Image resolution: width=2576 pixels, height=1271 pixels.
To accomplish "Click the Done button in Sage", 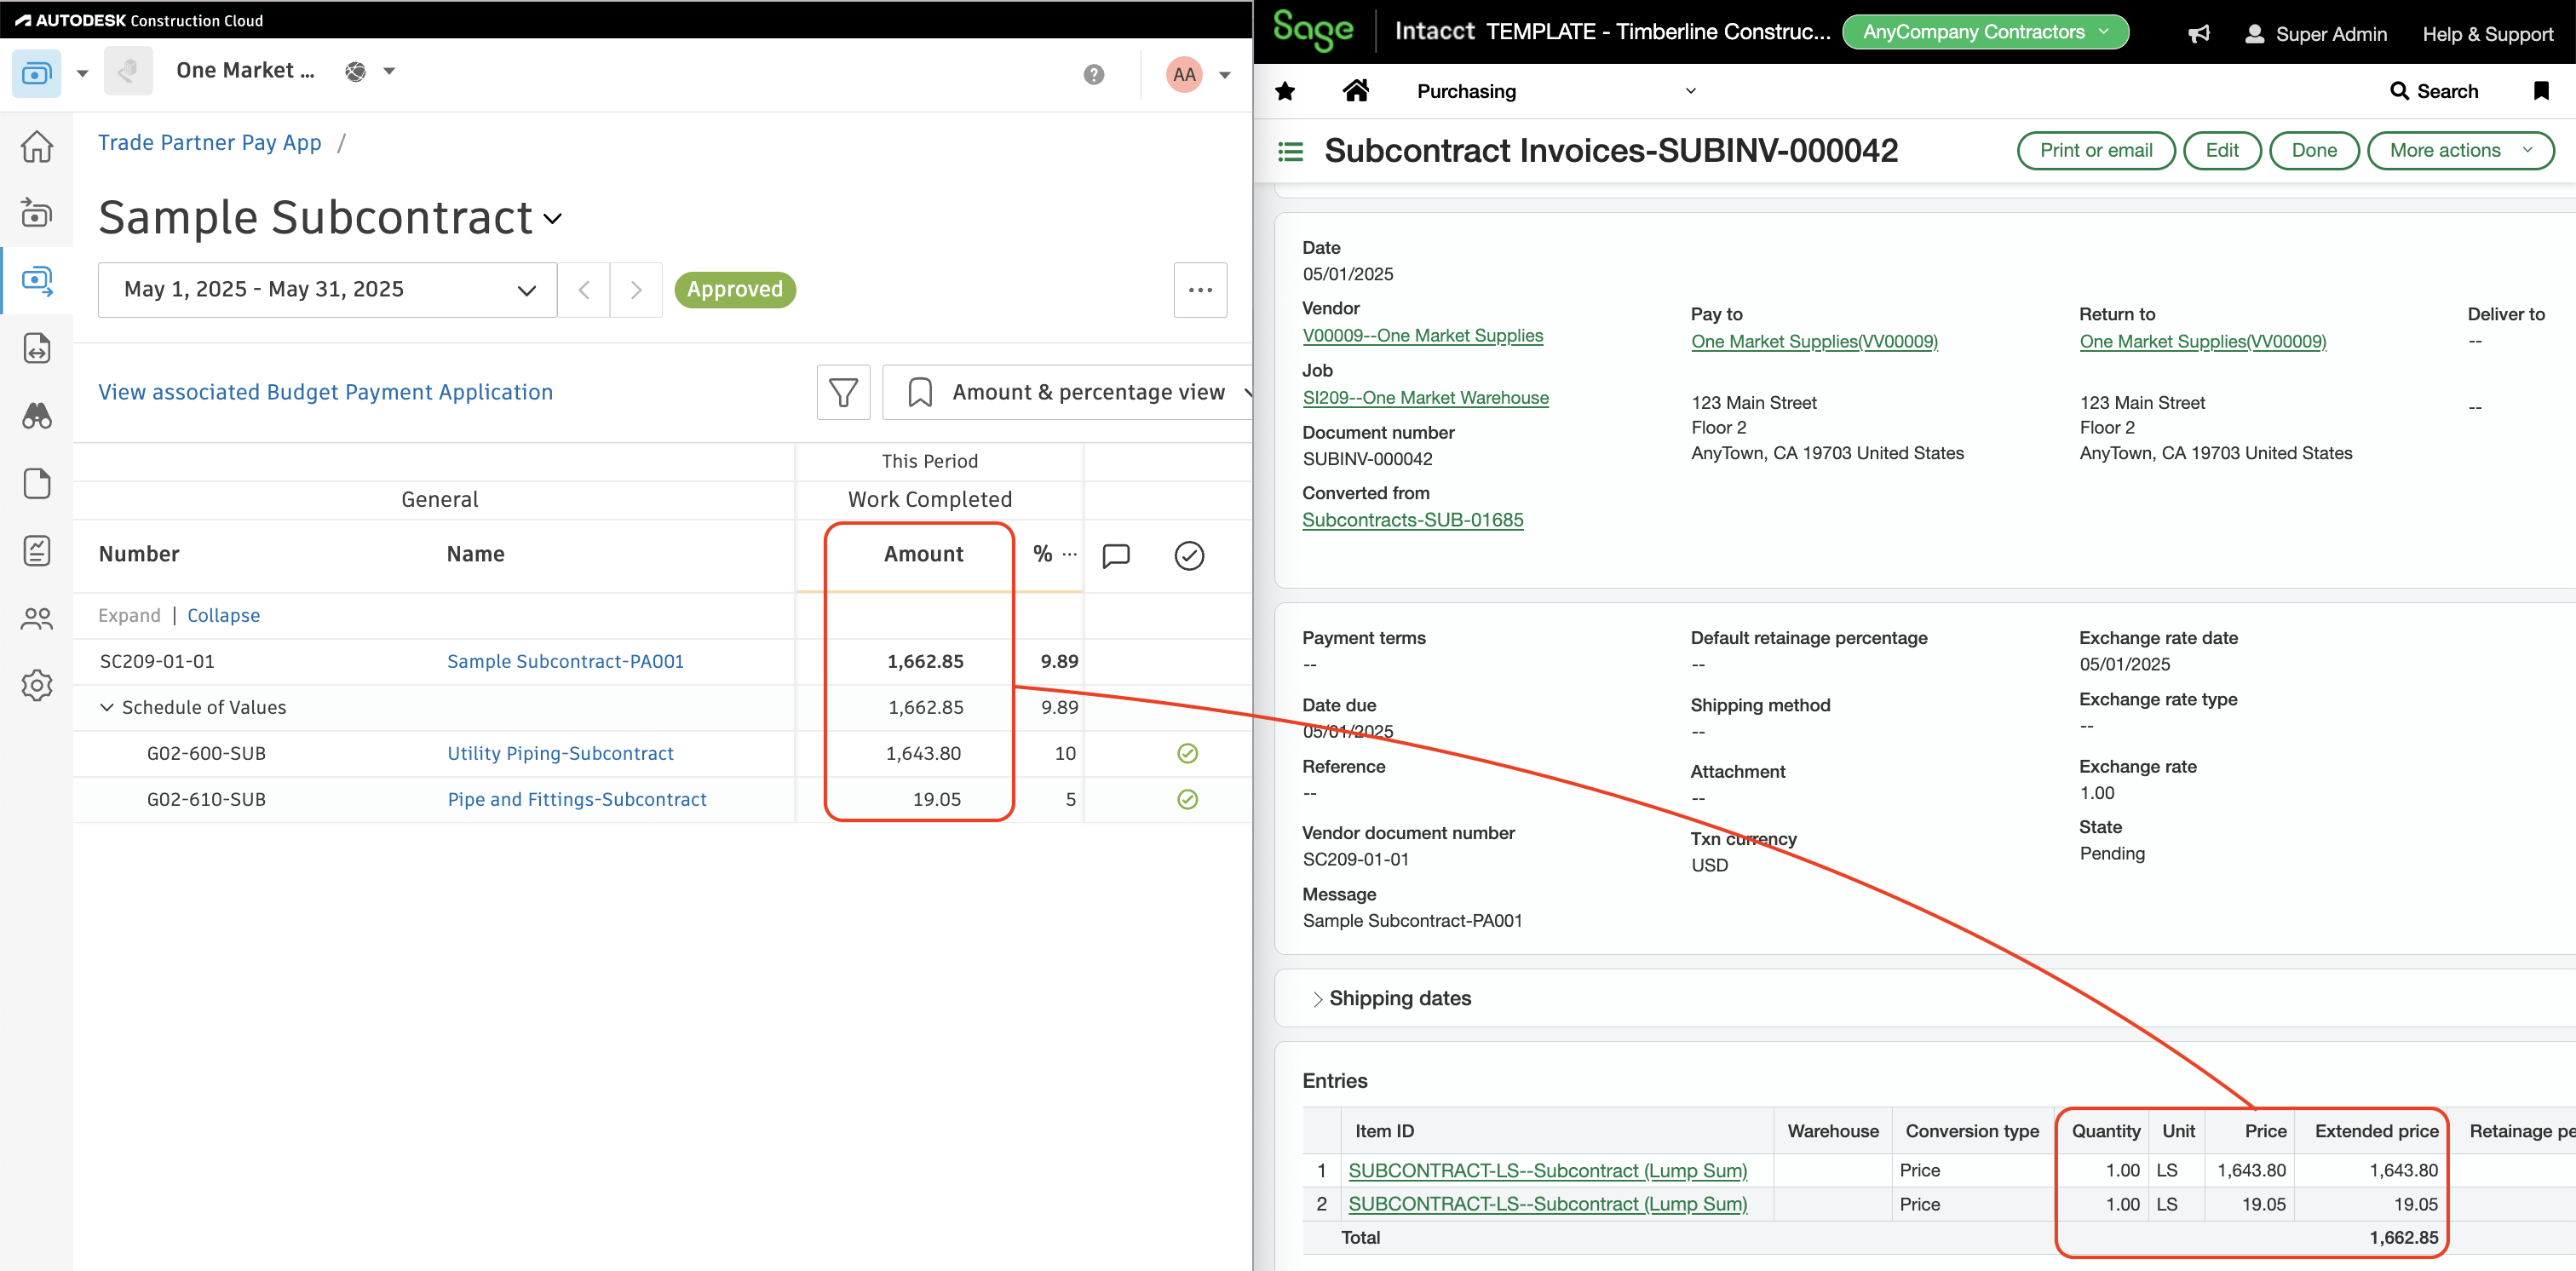I will pos(2314,150).
